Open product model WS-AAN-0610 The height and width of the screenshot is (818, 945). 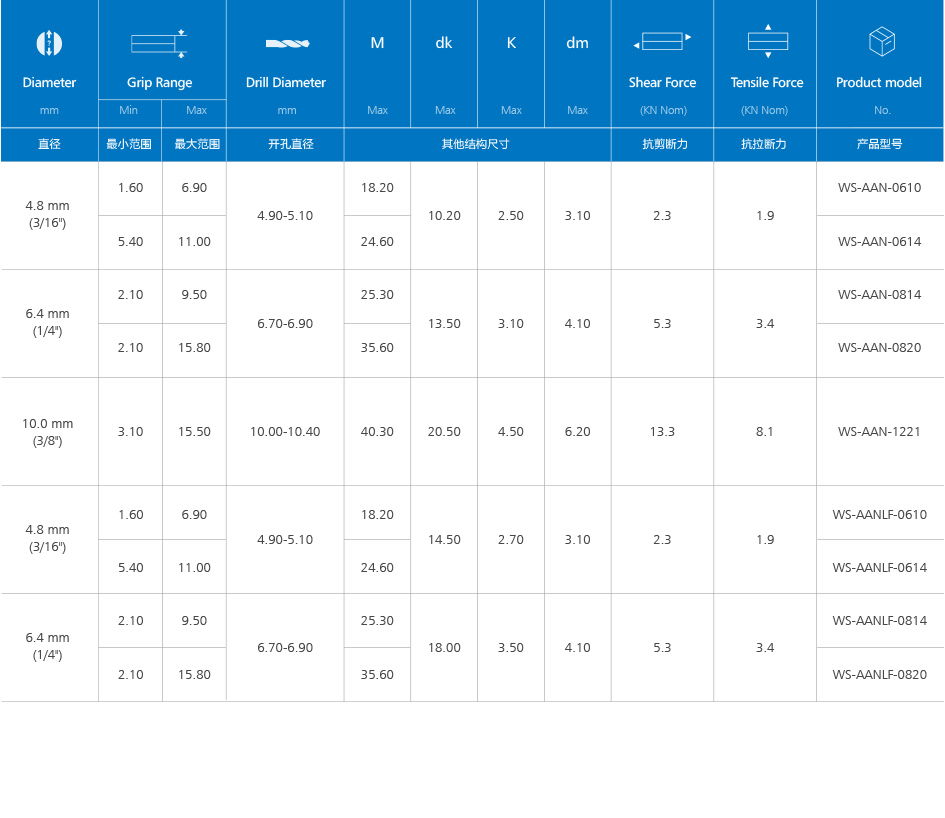coord(879,188)
